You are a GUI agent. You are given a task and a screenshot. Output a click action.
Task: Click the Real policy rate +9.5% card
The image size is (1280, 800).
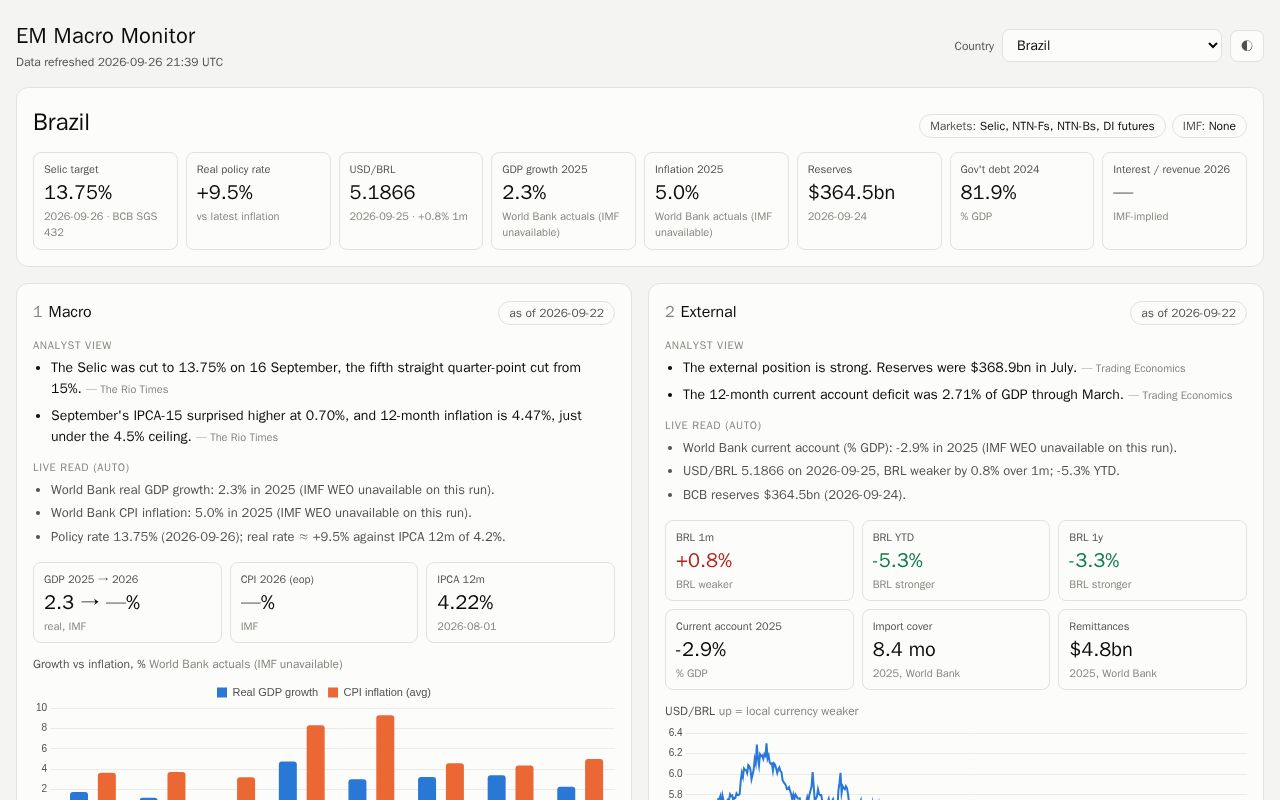pos(258,201)
